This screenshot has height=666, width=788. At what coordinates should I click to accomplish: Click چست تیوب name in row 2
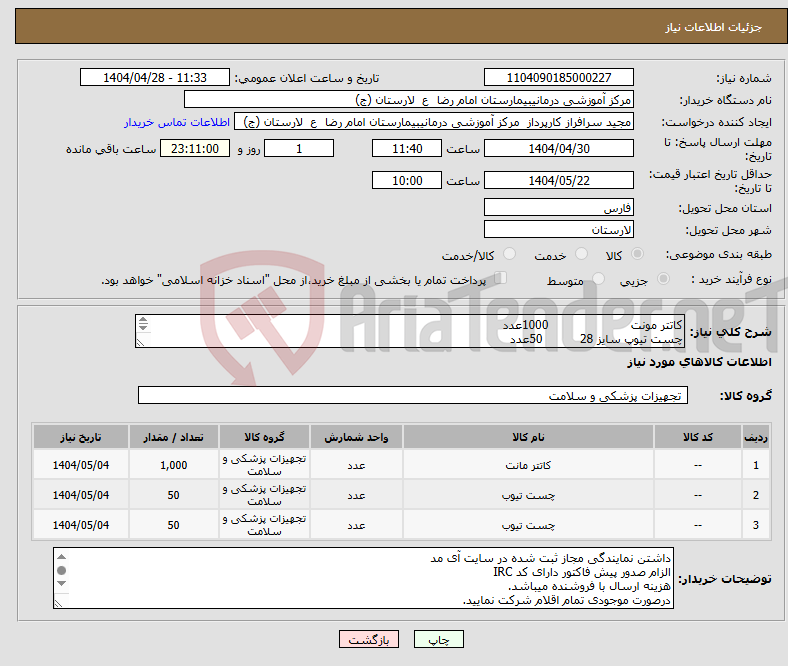[x=528, y=495]
